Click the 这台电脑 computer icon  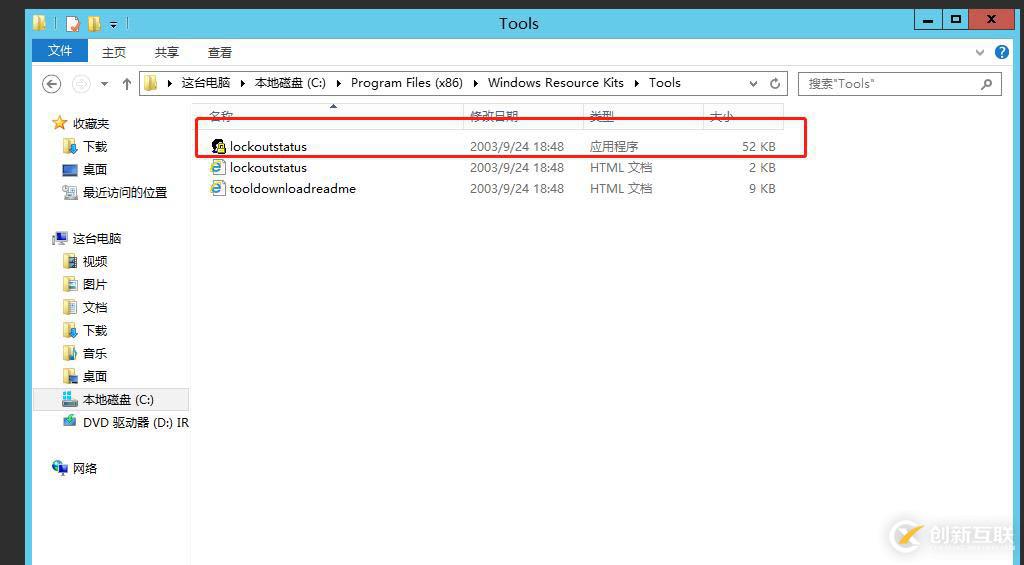(59, 238)
